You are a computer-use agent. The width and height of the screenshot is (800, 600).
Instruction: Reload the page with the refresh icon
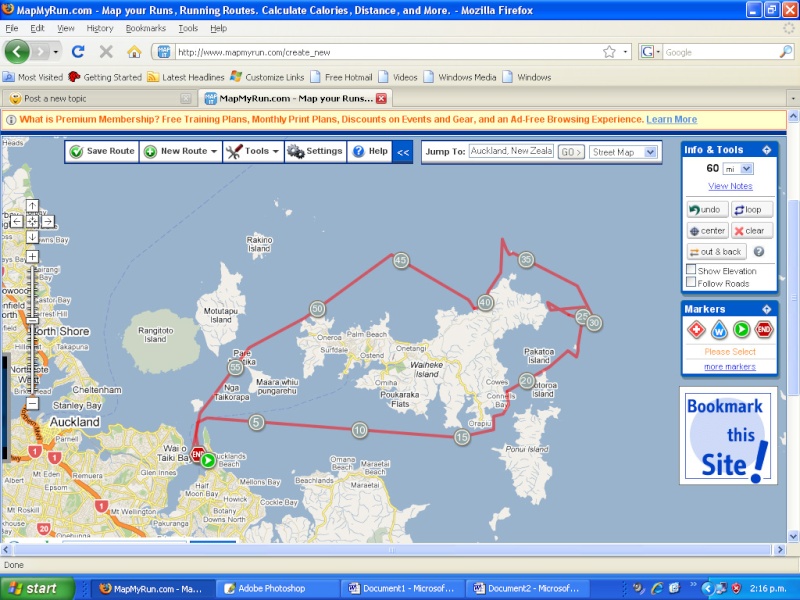pyautogui.click(x=78, y=52)
